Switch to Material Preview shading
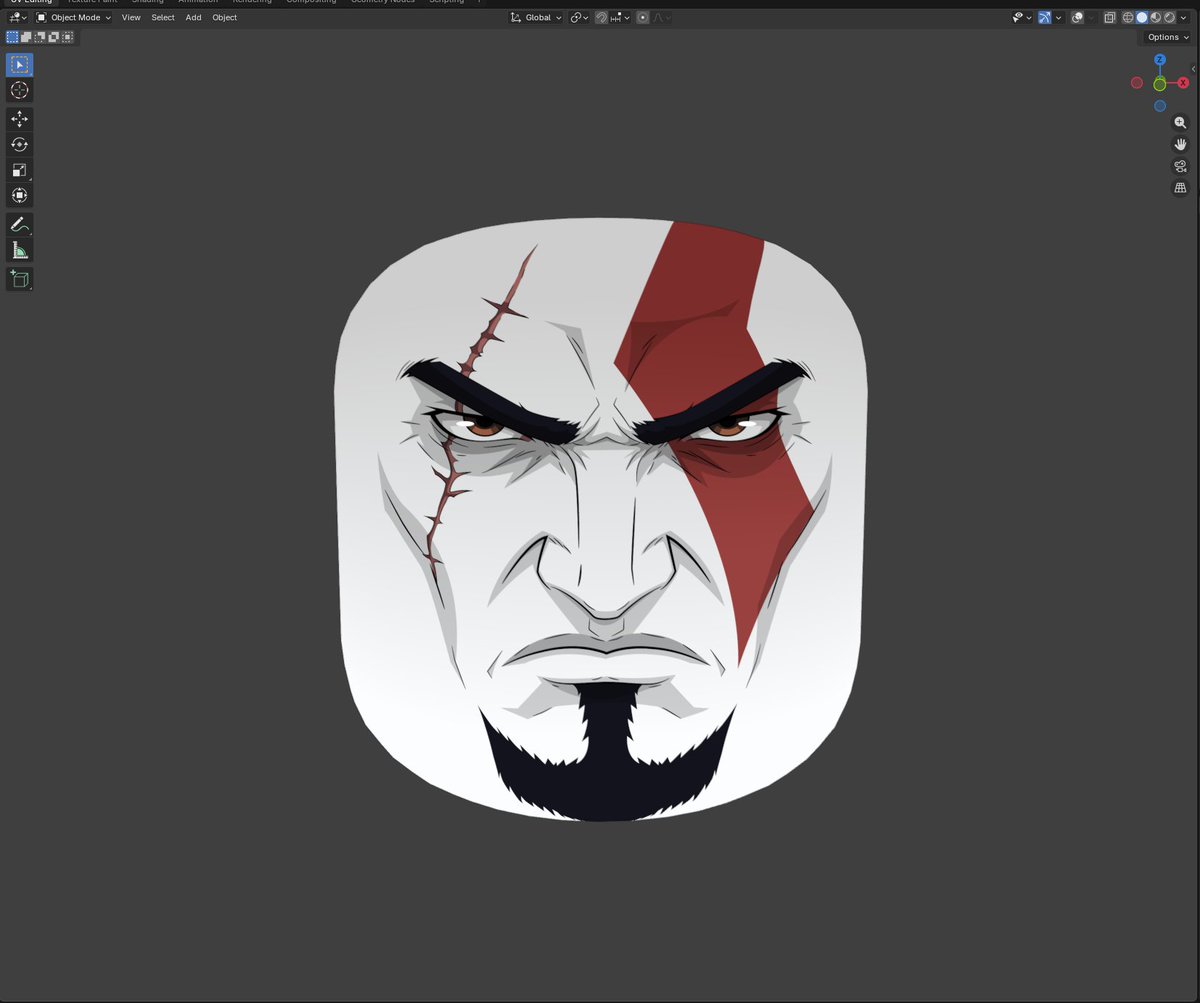 click(x=1155, y=18)
